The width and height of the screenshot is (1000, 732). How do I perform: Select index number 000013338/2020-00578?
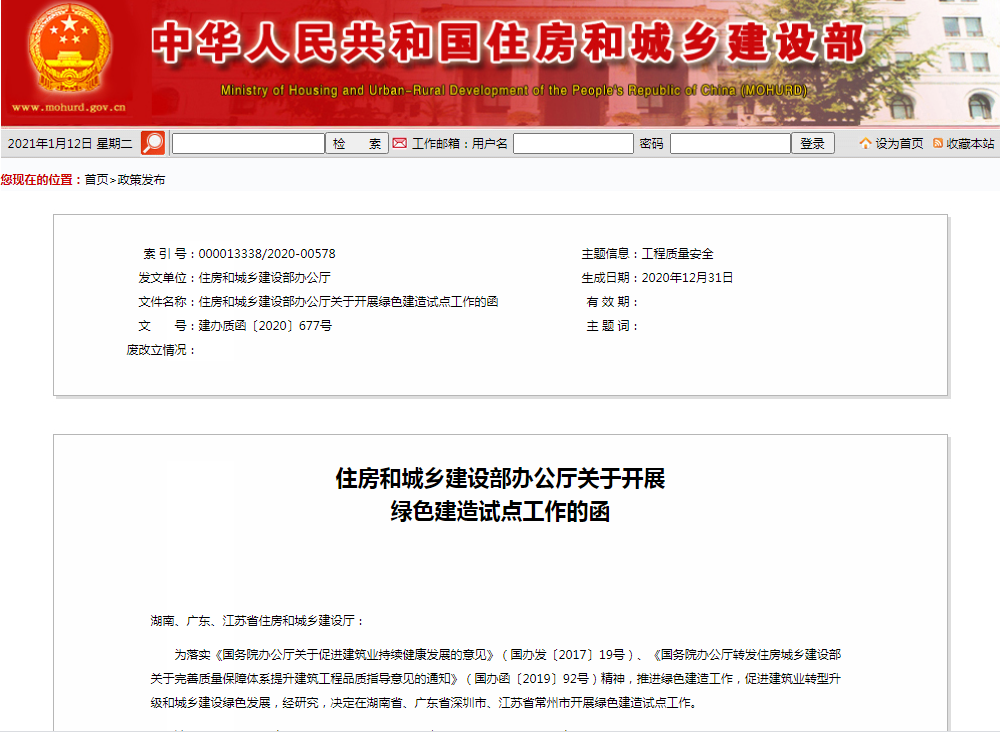tap(267, 254)
